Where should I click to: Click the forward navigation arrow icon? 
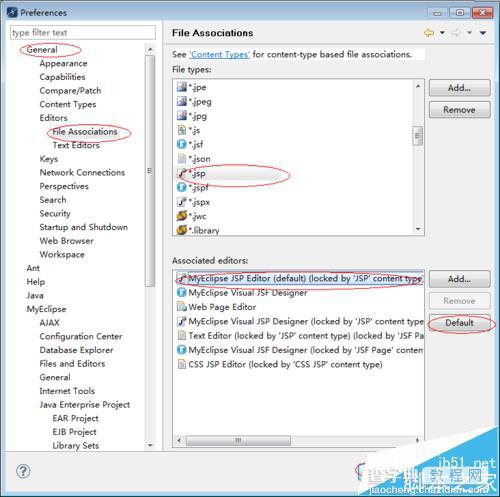(456, 33)
